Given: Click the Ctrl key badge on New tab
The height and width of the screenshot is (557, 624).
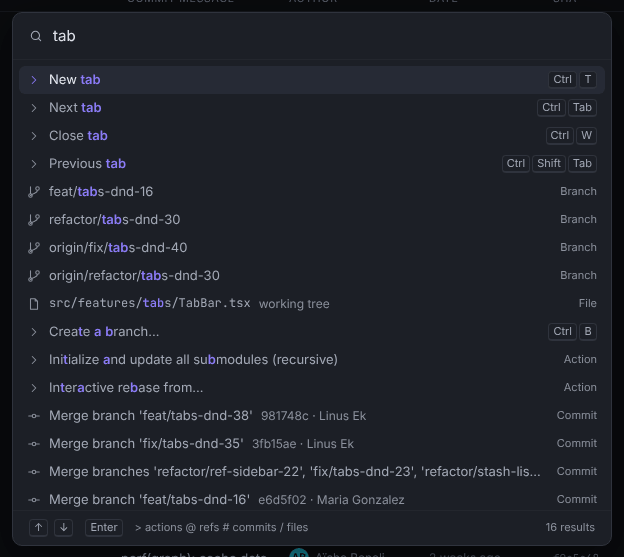Looking at the screenshot, I should click(562, 80).
